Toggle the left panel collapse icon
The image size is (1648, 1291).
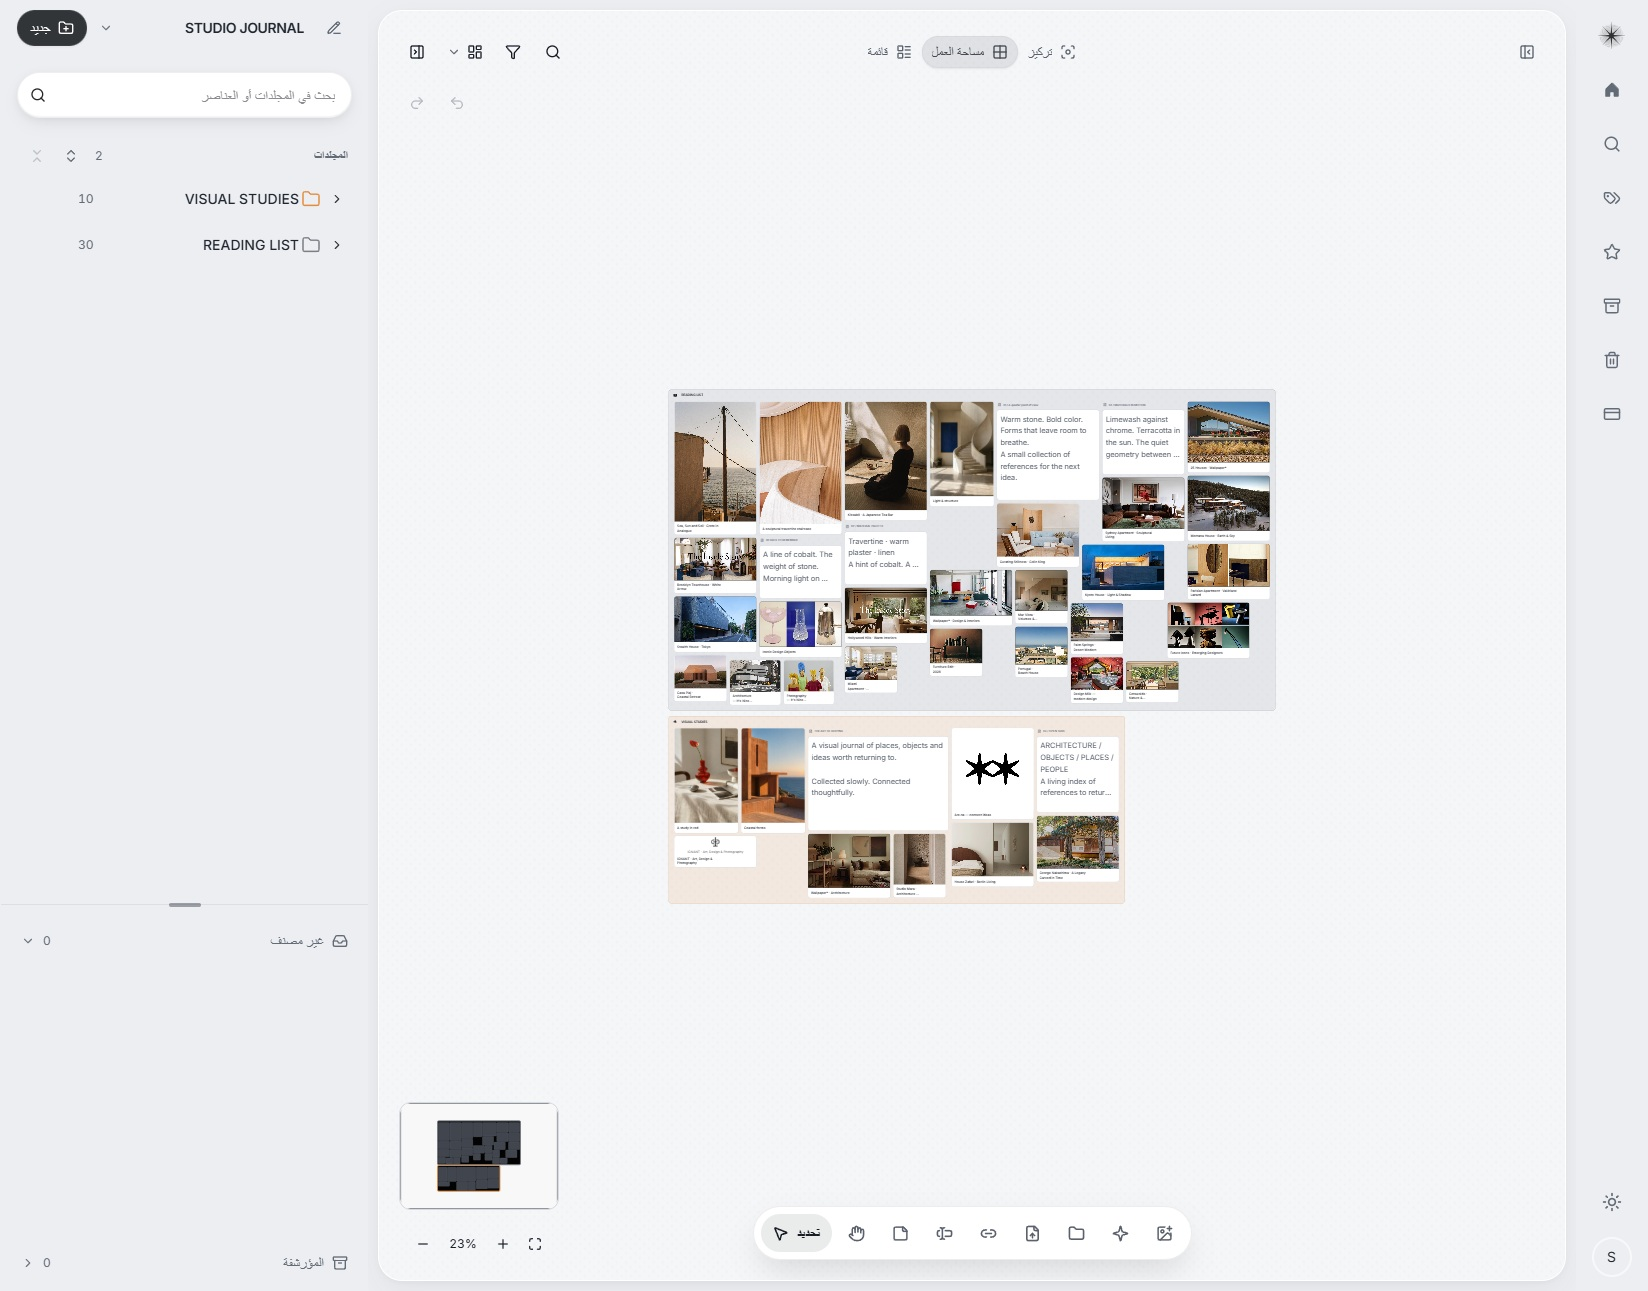(x=417, y=52)
